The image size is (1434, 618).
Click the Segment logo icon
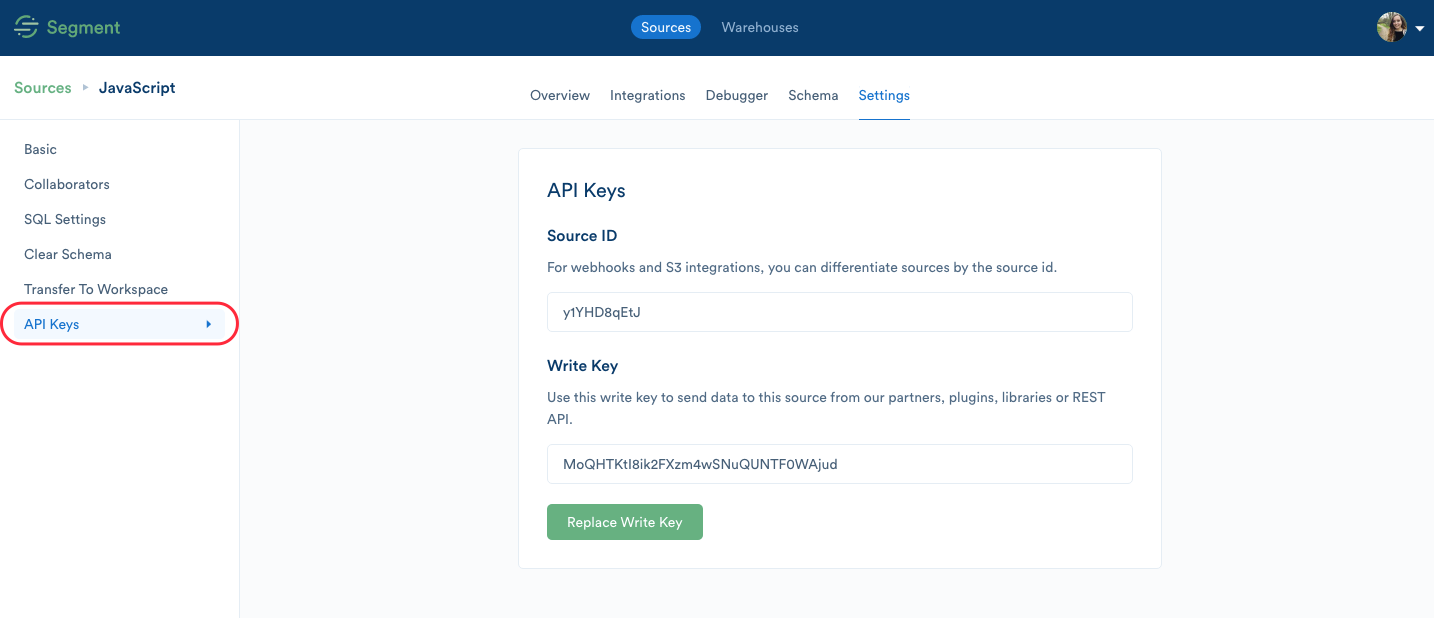[26, 27]
